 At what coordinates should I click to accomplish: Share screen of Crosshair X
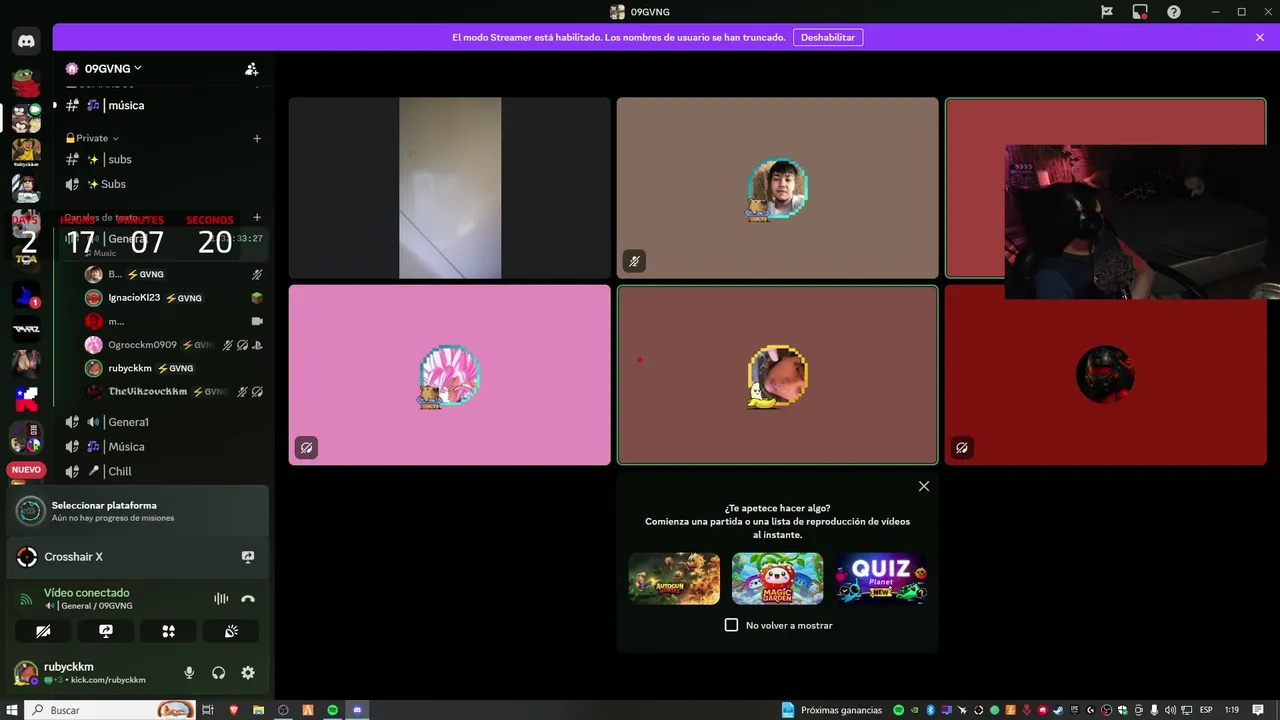click(248, 557)
